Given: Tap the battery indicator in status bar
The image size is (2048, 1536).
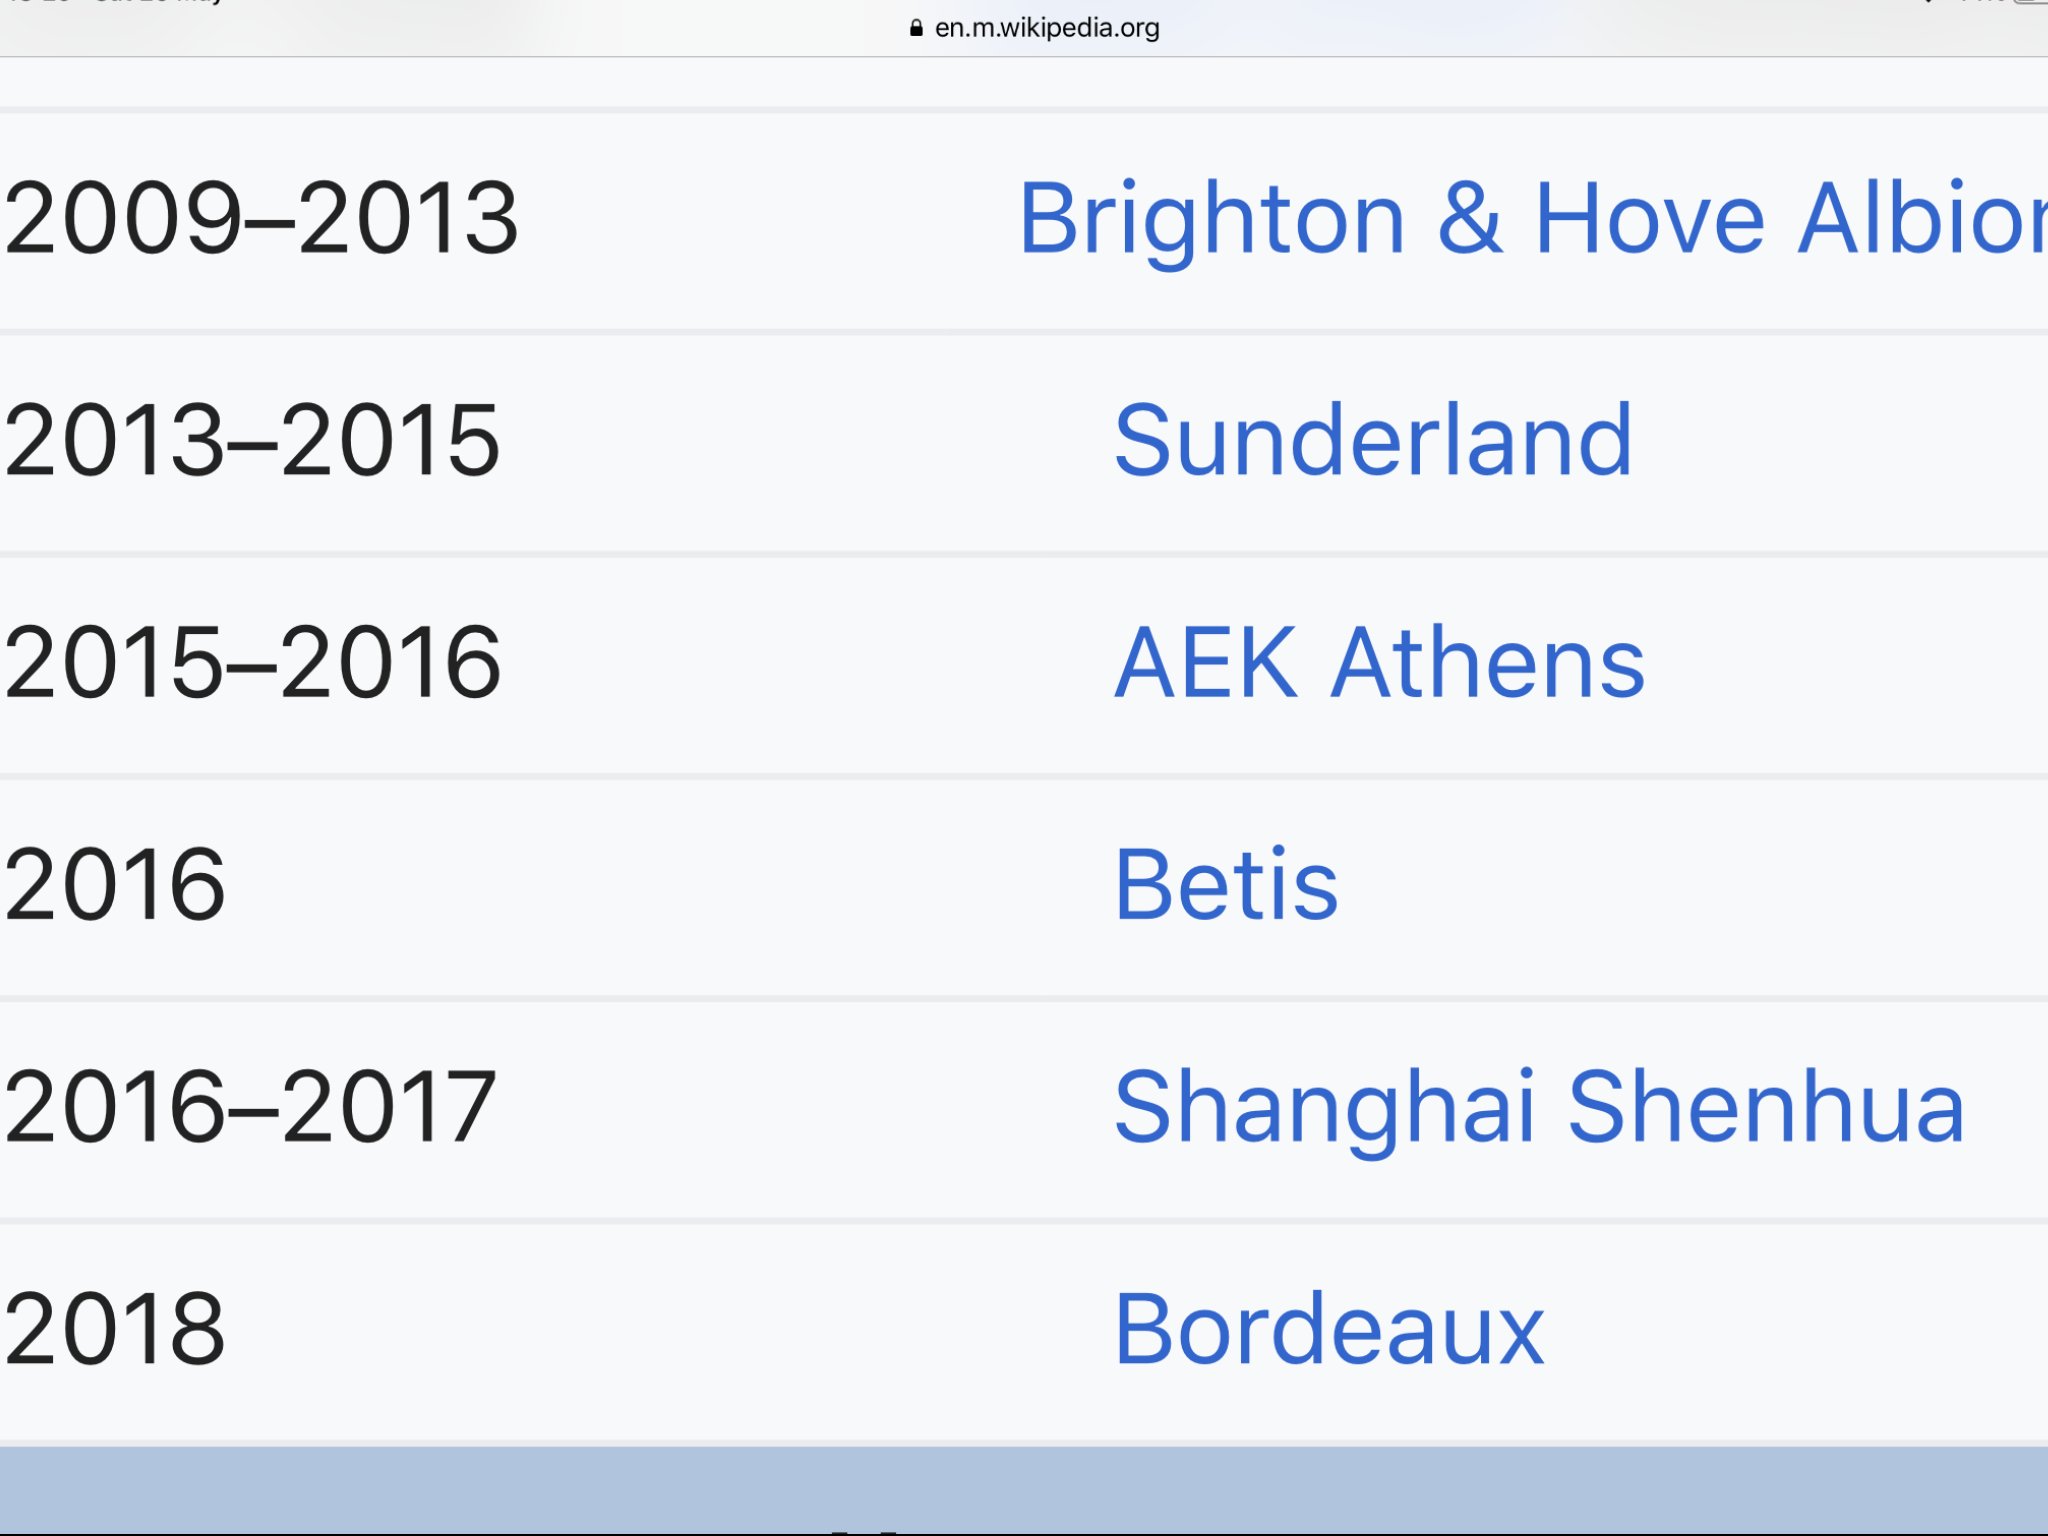Looking at the screenshot, I should coord(2030,2).
